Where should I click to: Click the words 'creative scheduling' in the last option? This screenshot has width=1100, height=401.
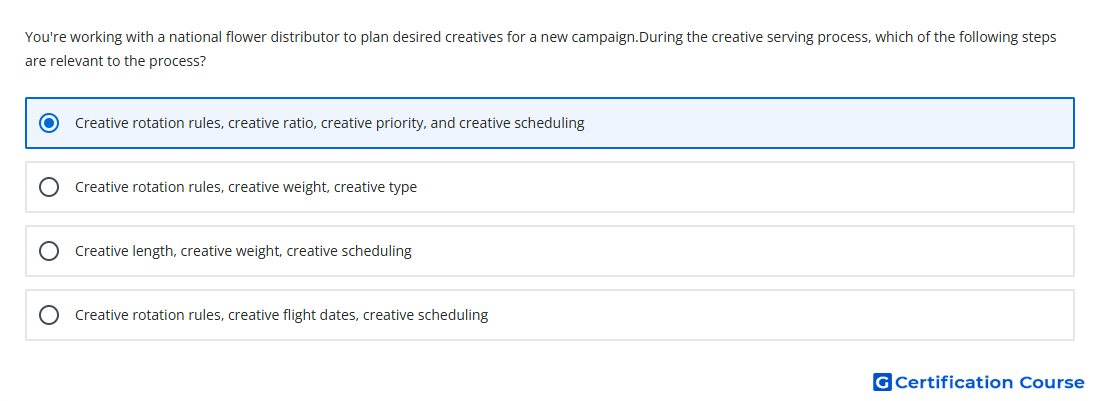(x=426, y=315)
